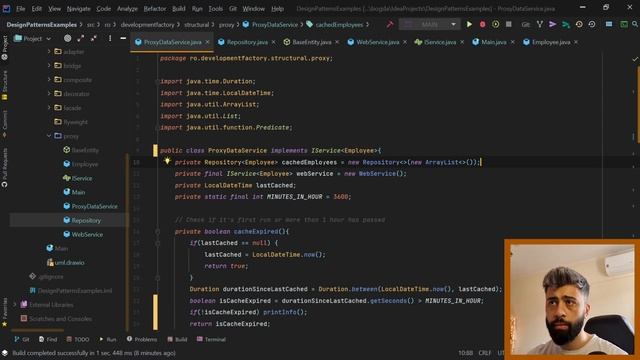
Task: Open the Refactor menu
Action: pos(155,9)
